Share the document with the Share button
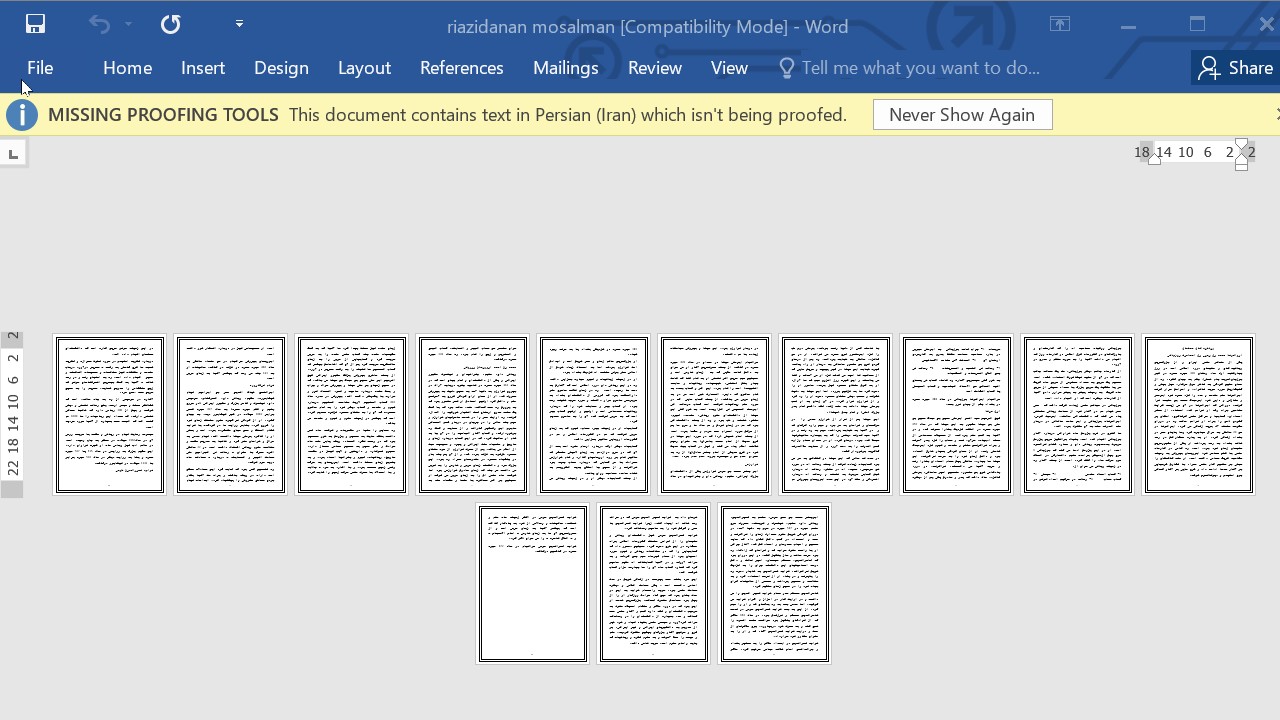The width and height of the screenshot is (1280, 720). [1236, 68]
